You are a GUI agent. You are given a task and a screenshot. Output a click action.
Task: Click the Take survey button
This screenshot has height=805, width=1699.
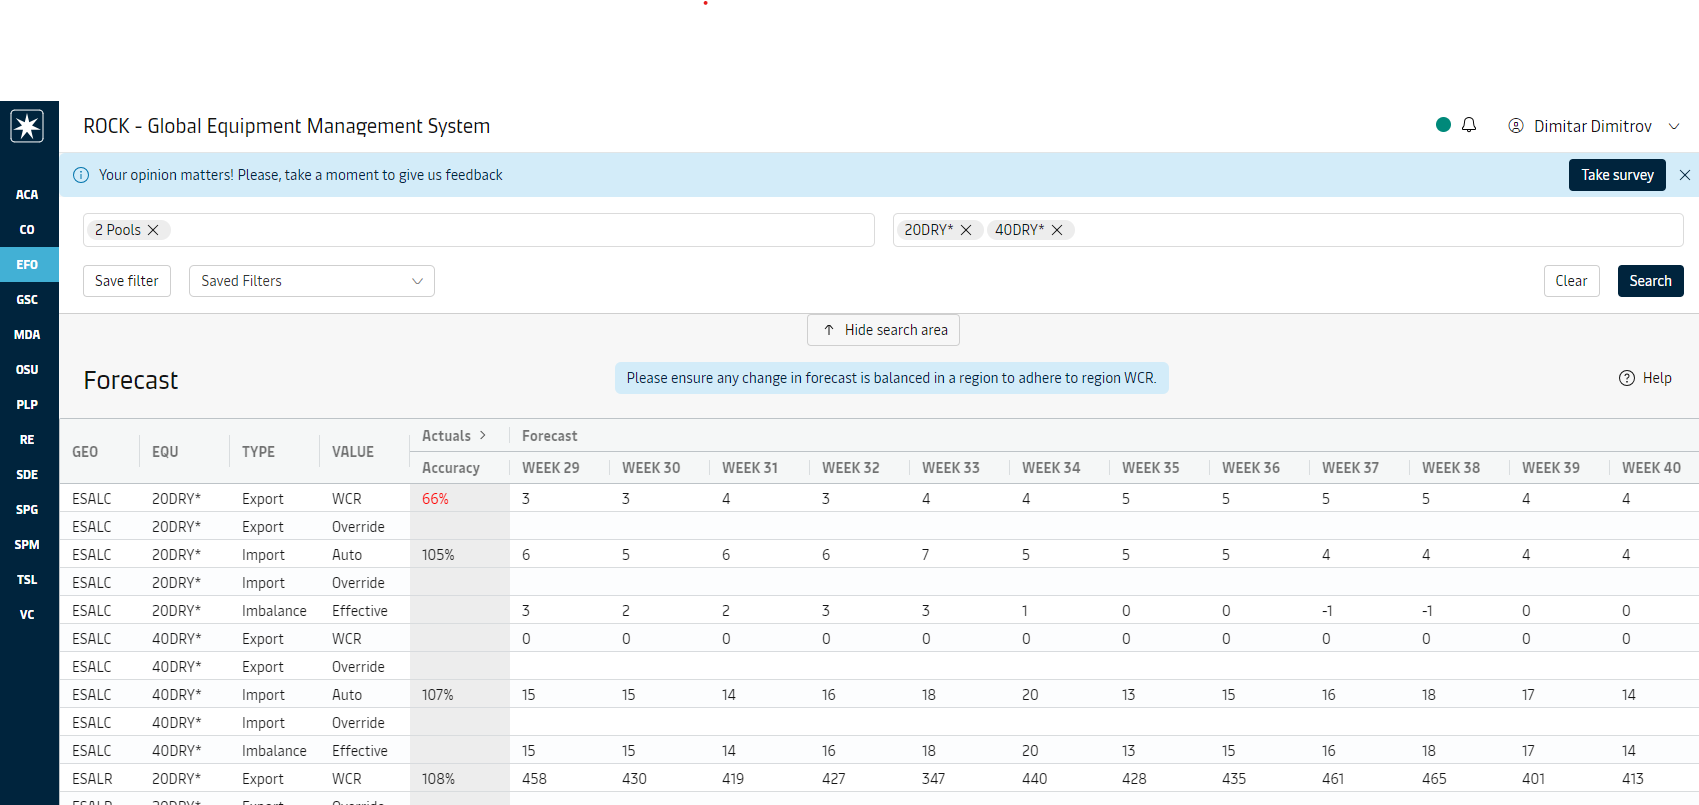pyautogui.click(x=1616, y=175)
